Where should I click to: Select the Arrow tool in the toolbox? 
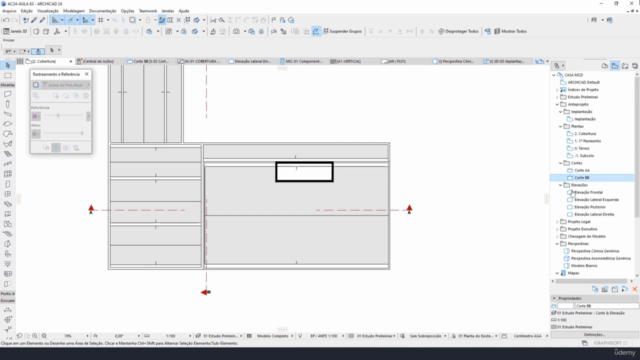pos(7,65)
